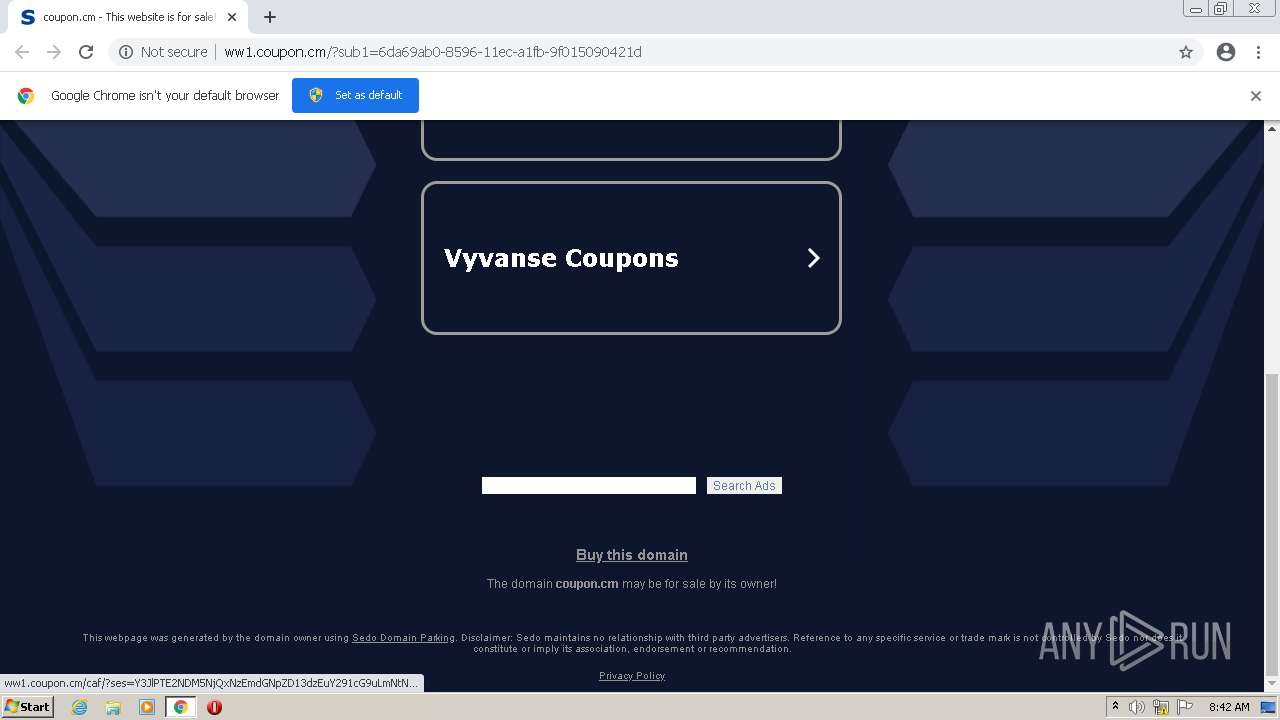
Task: Open the media player taskbar icon
Action: [x=147, y=707]
